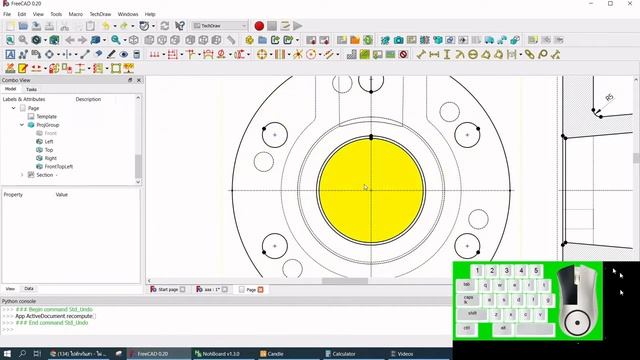Screen dimensions: 640x360
Task: Select the Top view in tree
Action: 49,150
